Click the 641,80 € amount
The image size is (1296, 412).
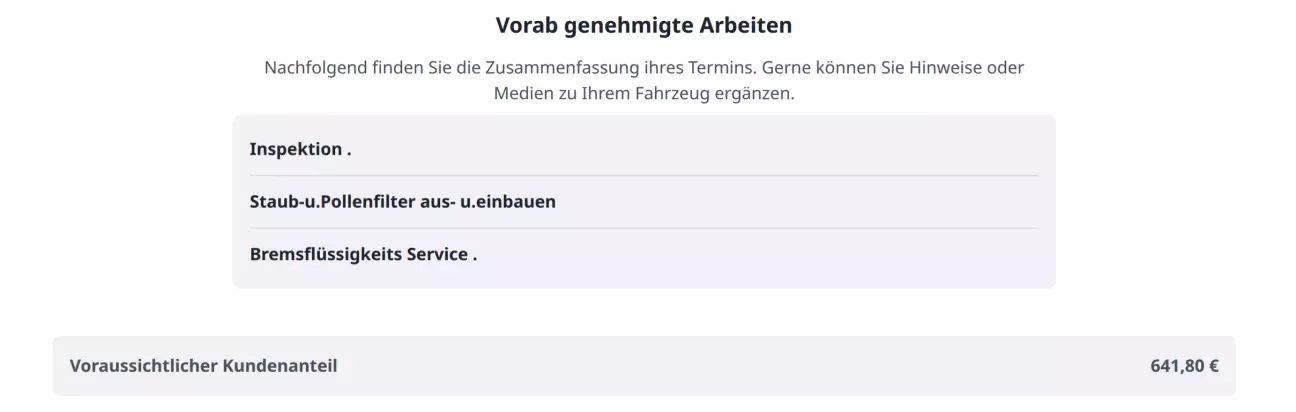point(1184,366)
